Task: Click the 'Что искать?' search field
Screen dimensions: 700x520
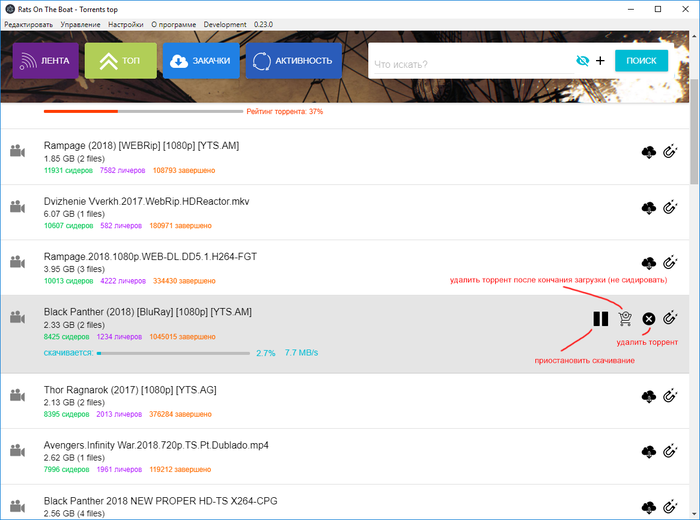Action: tap(470, 64)
